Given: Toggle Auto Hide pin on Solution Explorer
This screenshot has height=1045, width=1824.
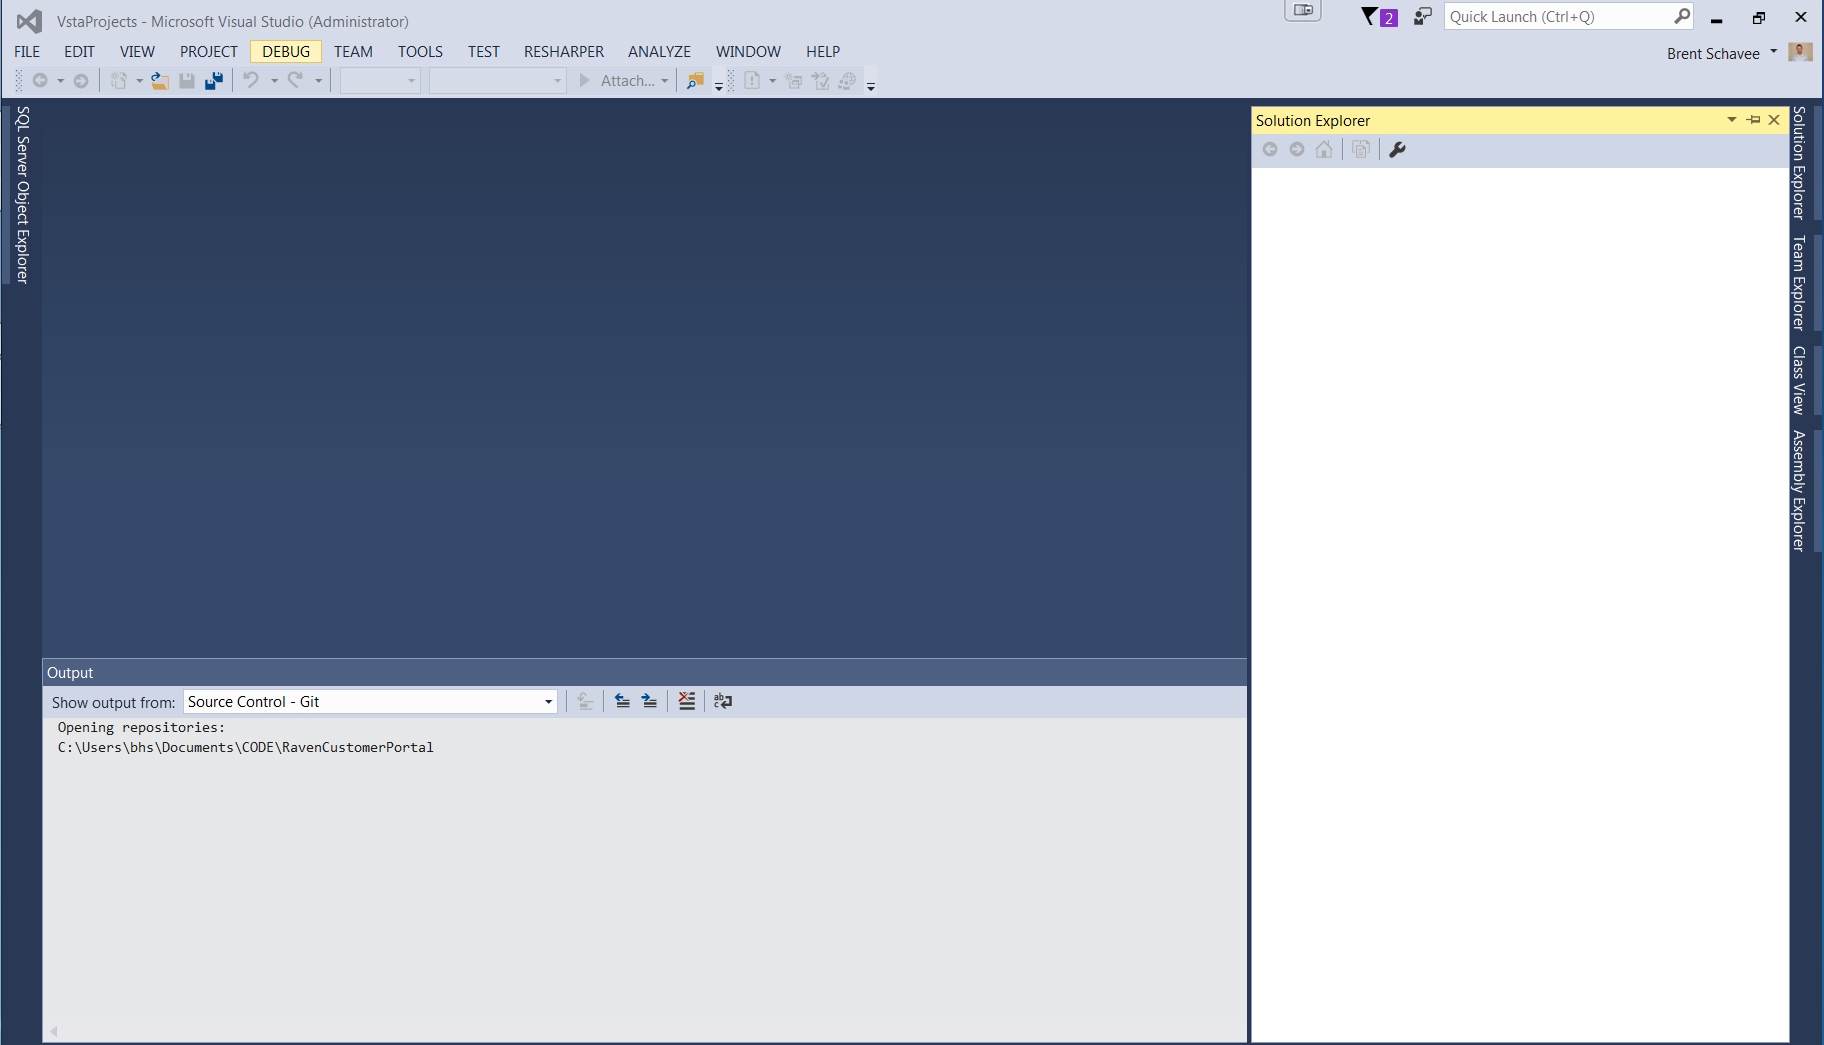Looking at the screenshot, I should tap(1754, 120).
